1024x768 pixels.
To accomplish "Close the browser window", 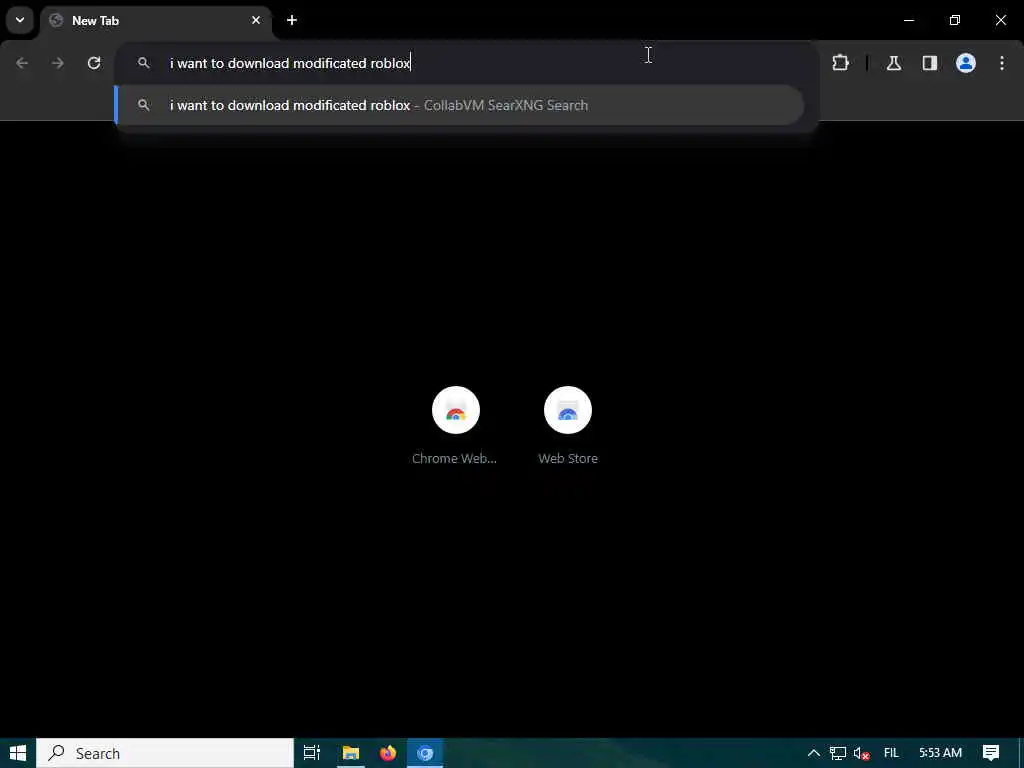I will pos(1000,20).
